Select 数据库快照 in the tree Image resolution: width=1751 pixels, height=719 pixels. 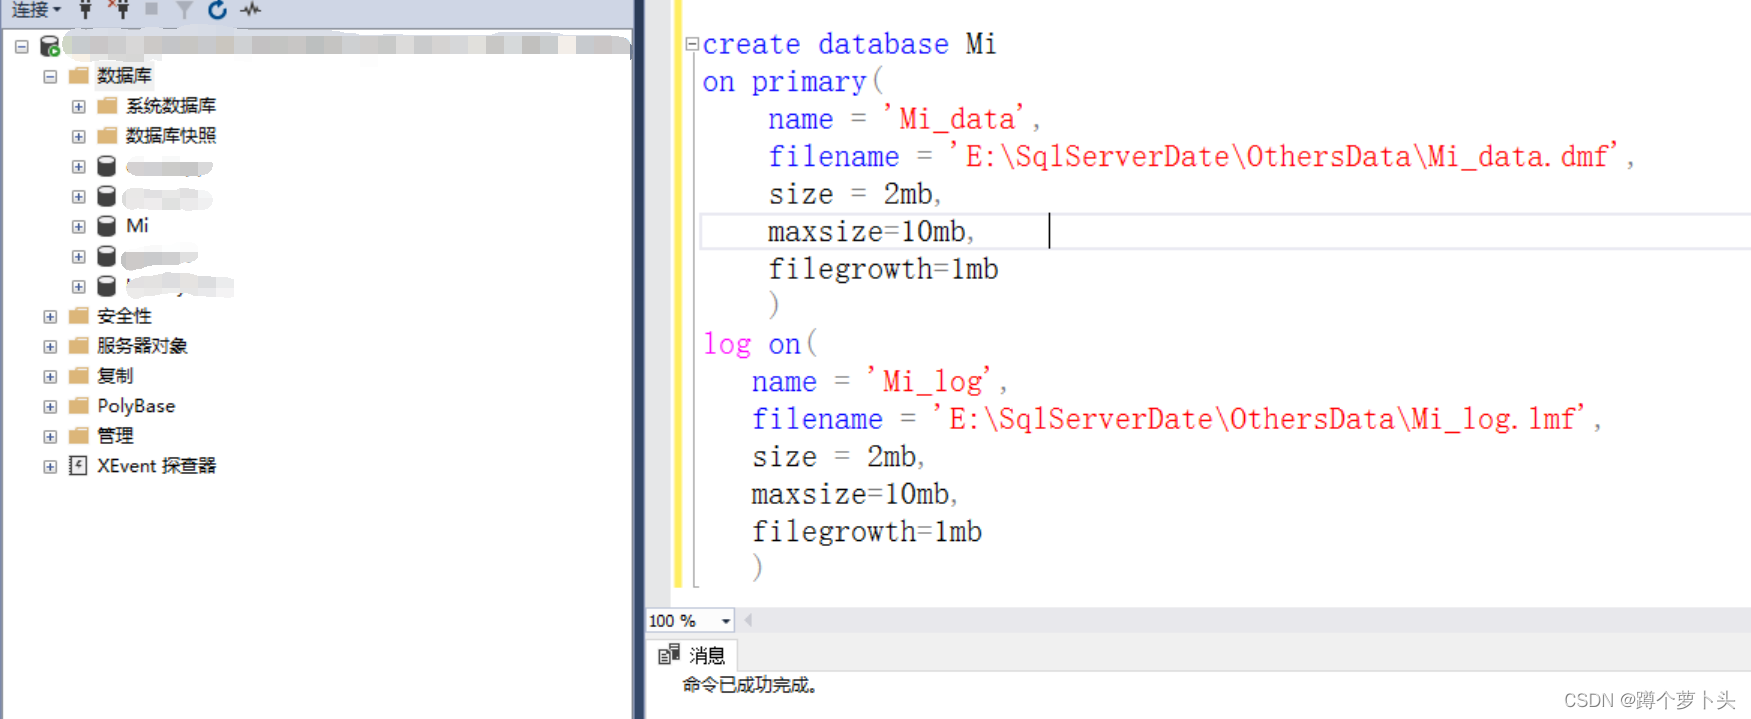(x=171, y=136)
